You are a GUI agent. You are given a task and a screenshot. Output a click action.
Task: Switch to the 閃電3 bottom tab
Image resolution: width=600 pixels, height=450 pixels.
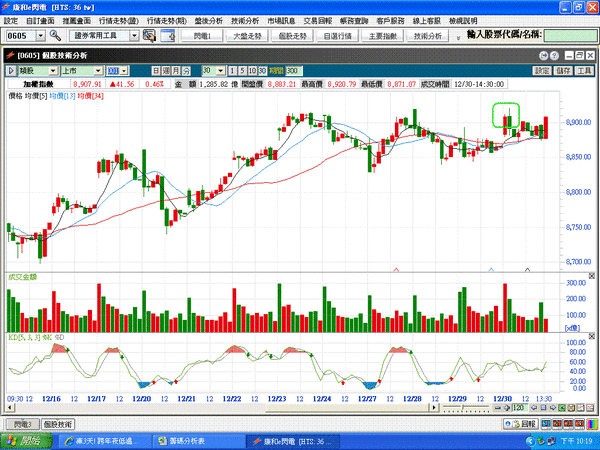pyautogui.click(x=23, y=424)
